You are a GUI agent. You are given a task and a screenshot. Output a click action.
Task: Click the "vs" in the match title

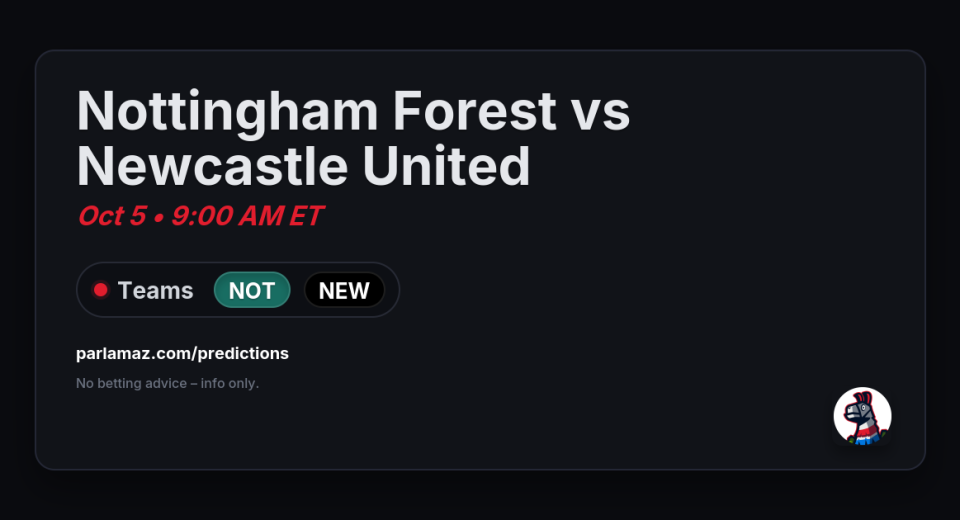(602, 110)
